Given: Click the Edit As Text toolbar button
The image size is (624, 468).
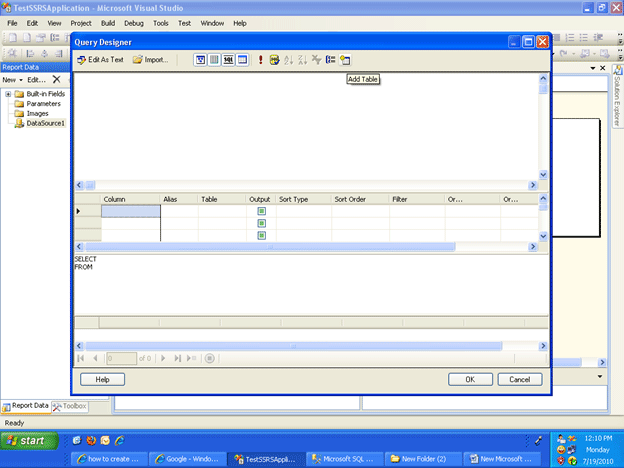Looking at the screenshot, I should point(100,60).
